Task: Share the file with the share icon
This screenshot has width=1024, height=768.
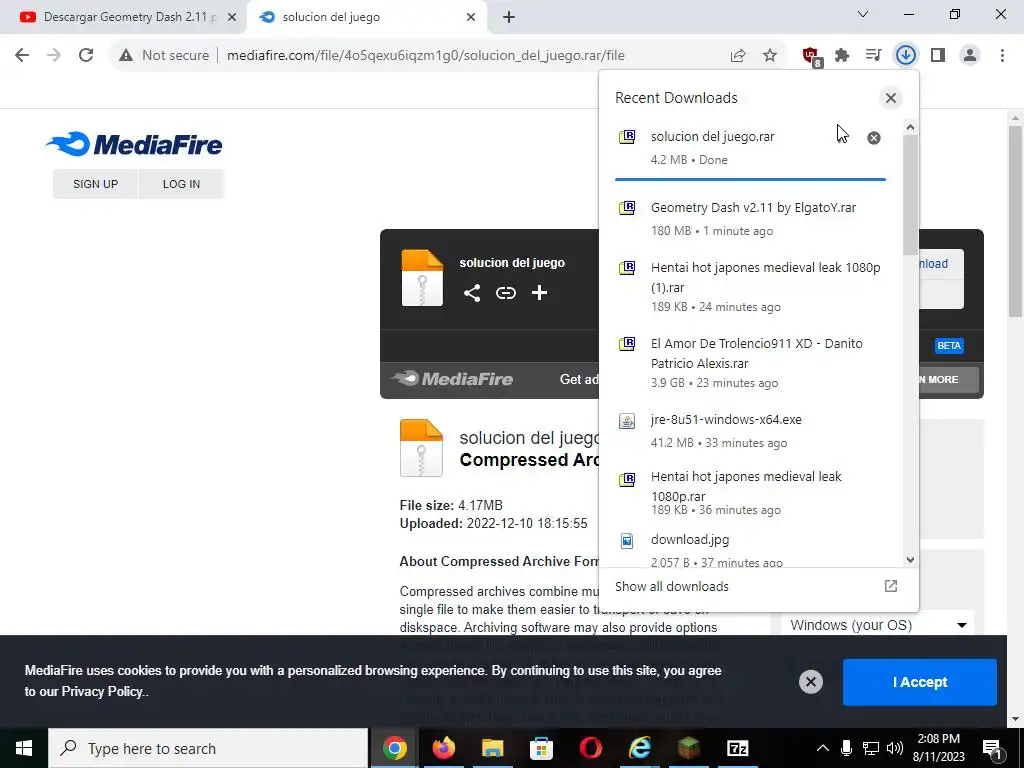Action: pyautogui.click(x=472, y=293)
